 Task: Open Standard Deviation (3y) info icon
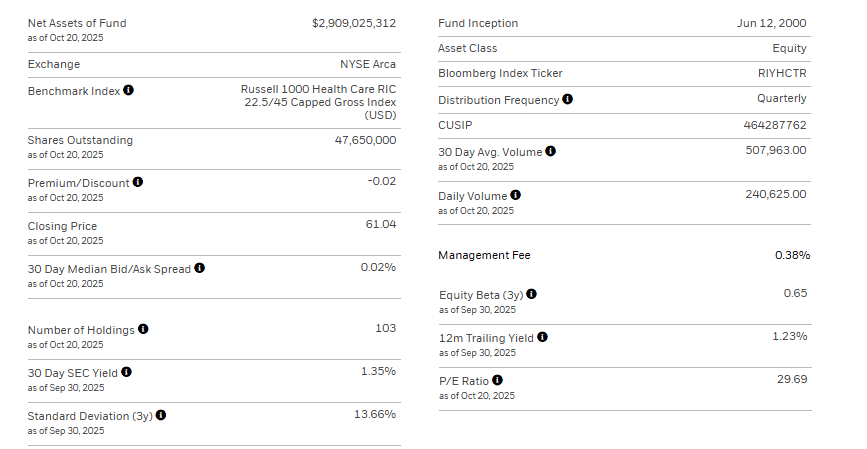(161, 415)
